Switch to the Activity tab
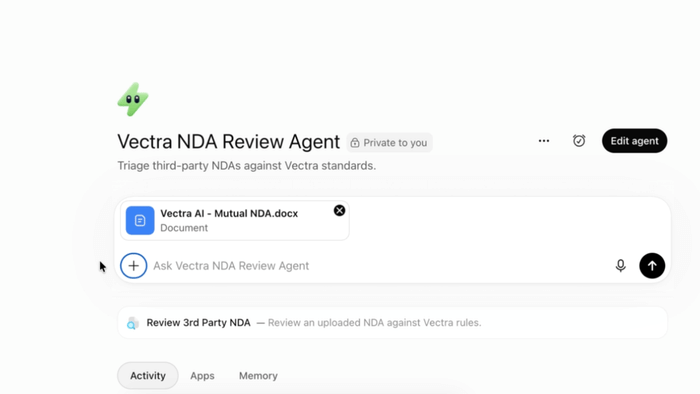The width and height of the screenshot is (700, 394). pos(148,376)
